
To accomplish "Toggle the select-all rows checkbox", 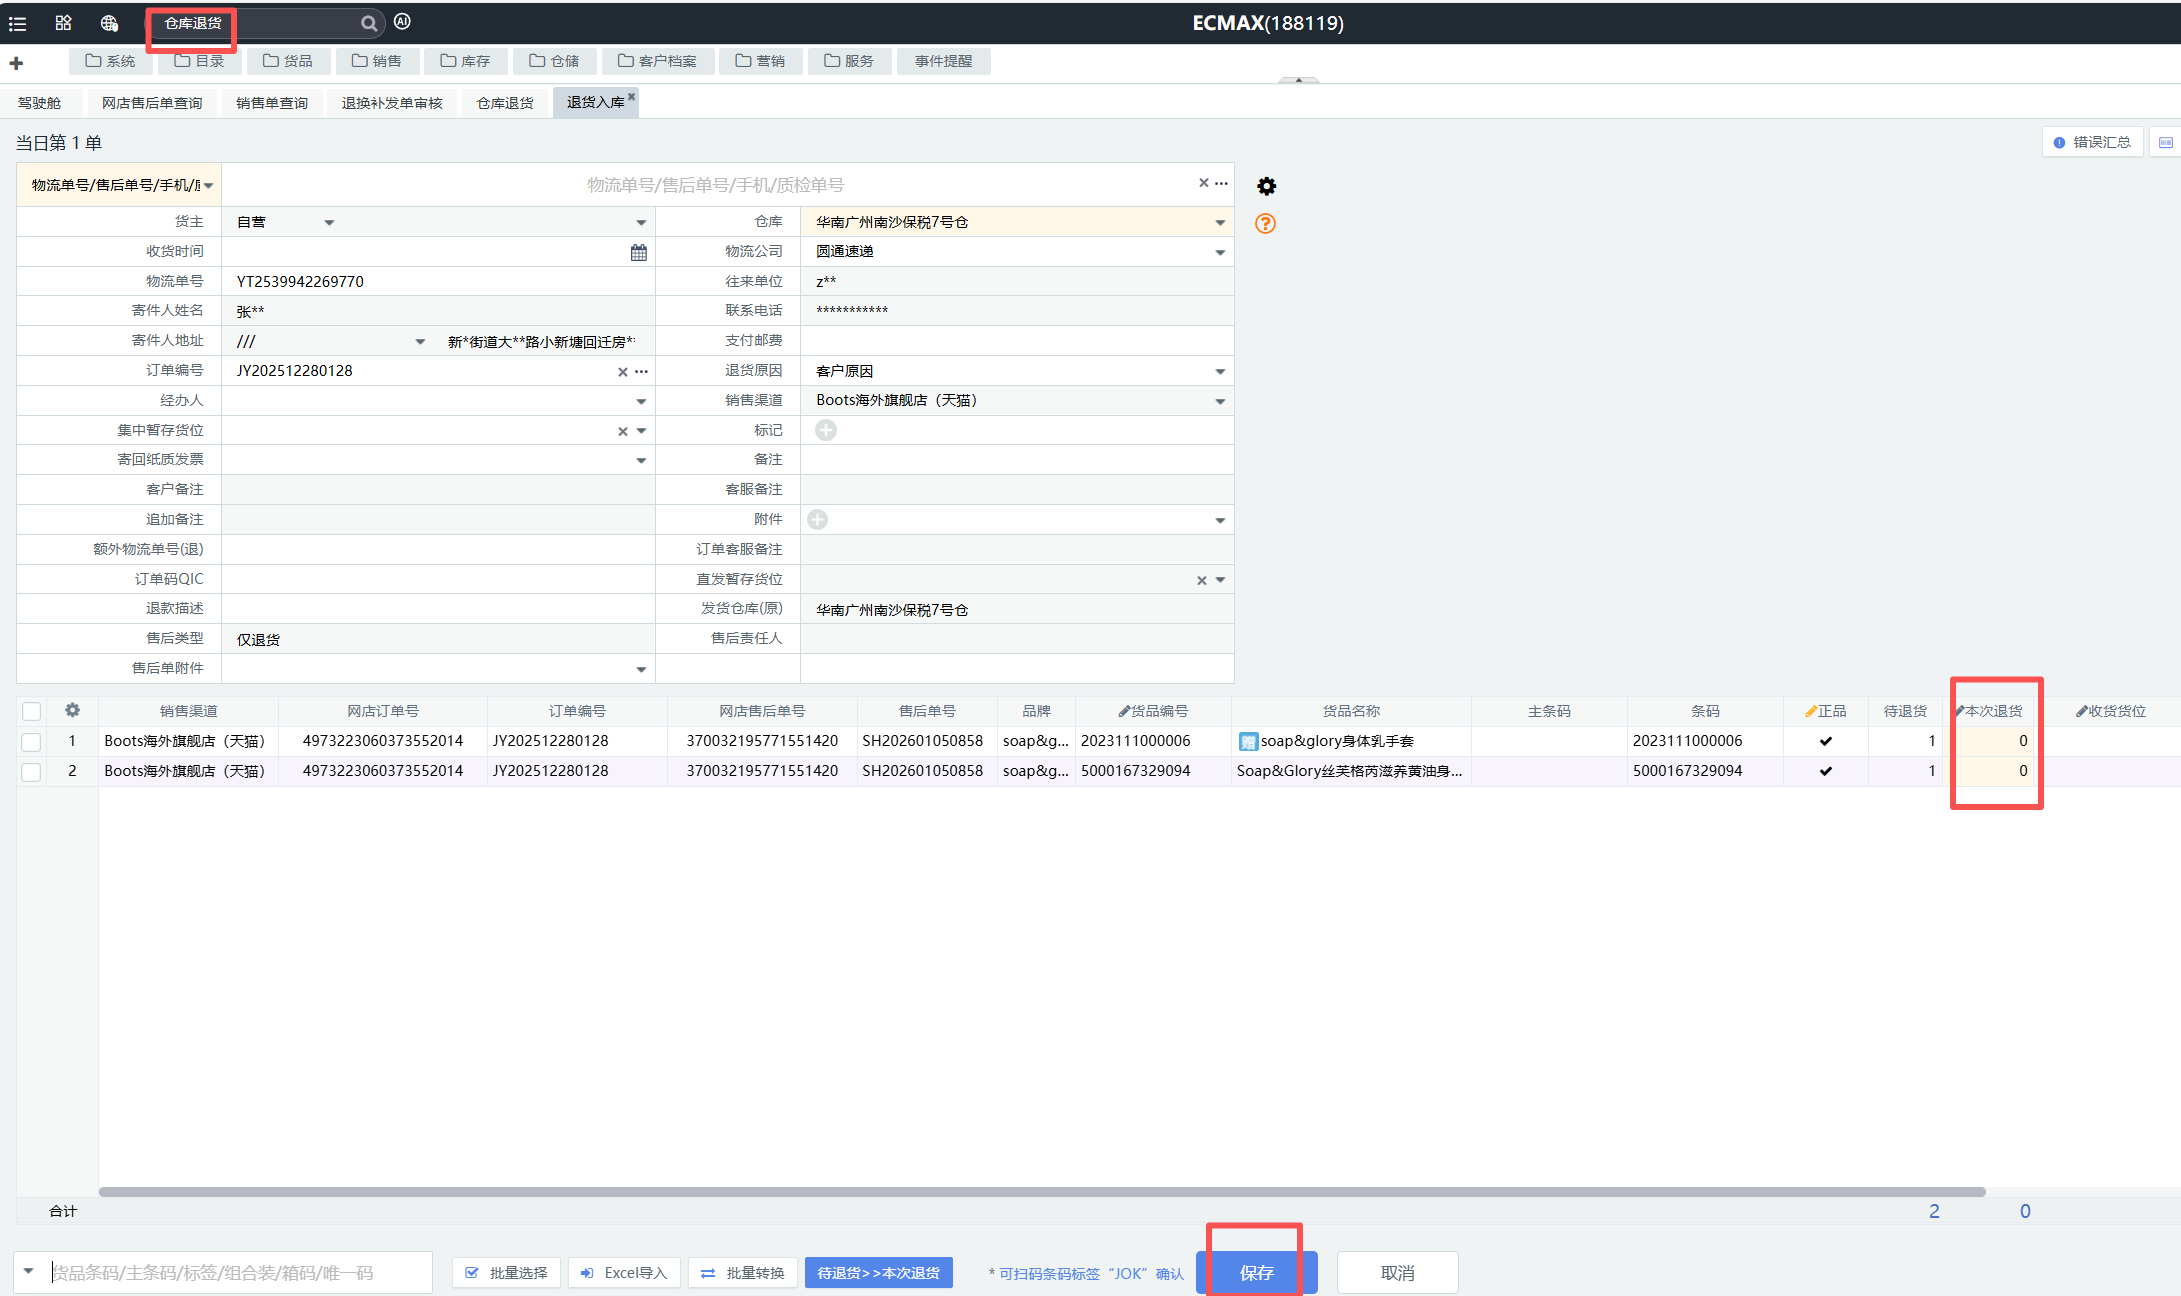I will point(31,711).
